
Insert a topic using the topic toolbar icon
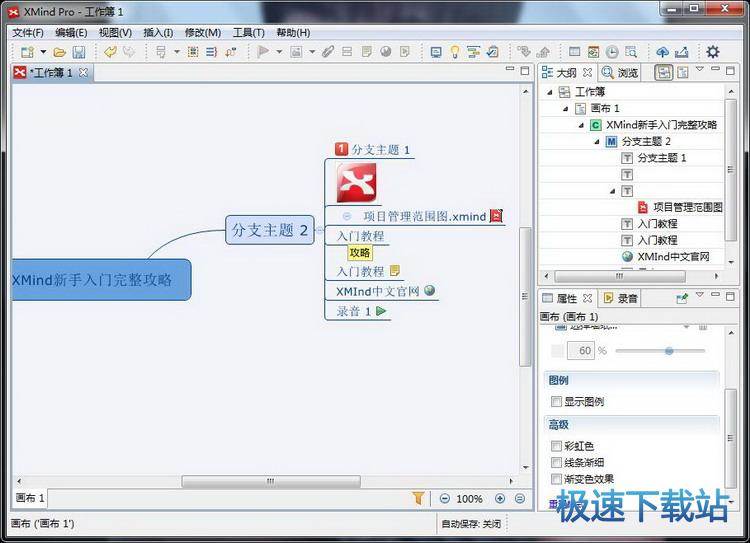(x=161, y=52)
